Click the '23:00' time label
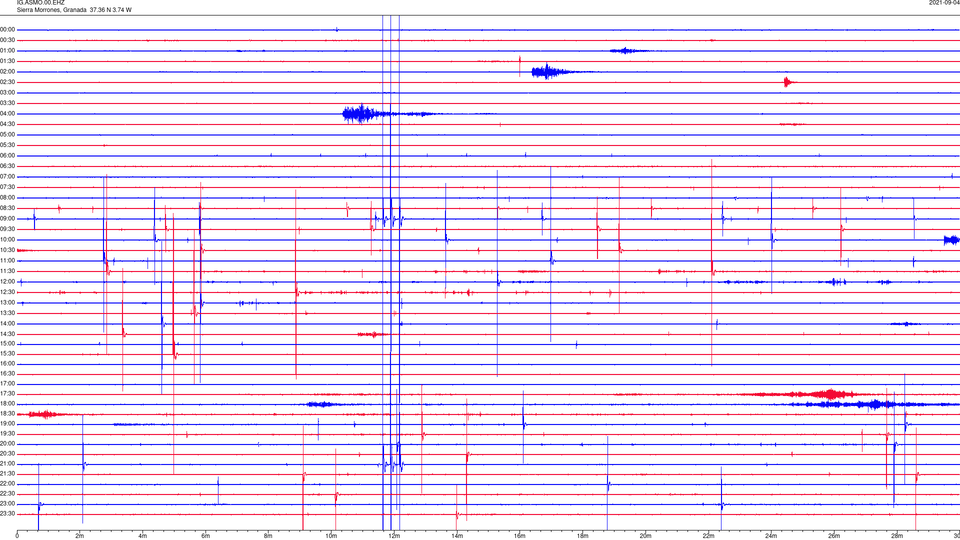Image resolution: width=960 pixels, height=540 pixels. click(8, 504)
